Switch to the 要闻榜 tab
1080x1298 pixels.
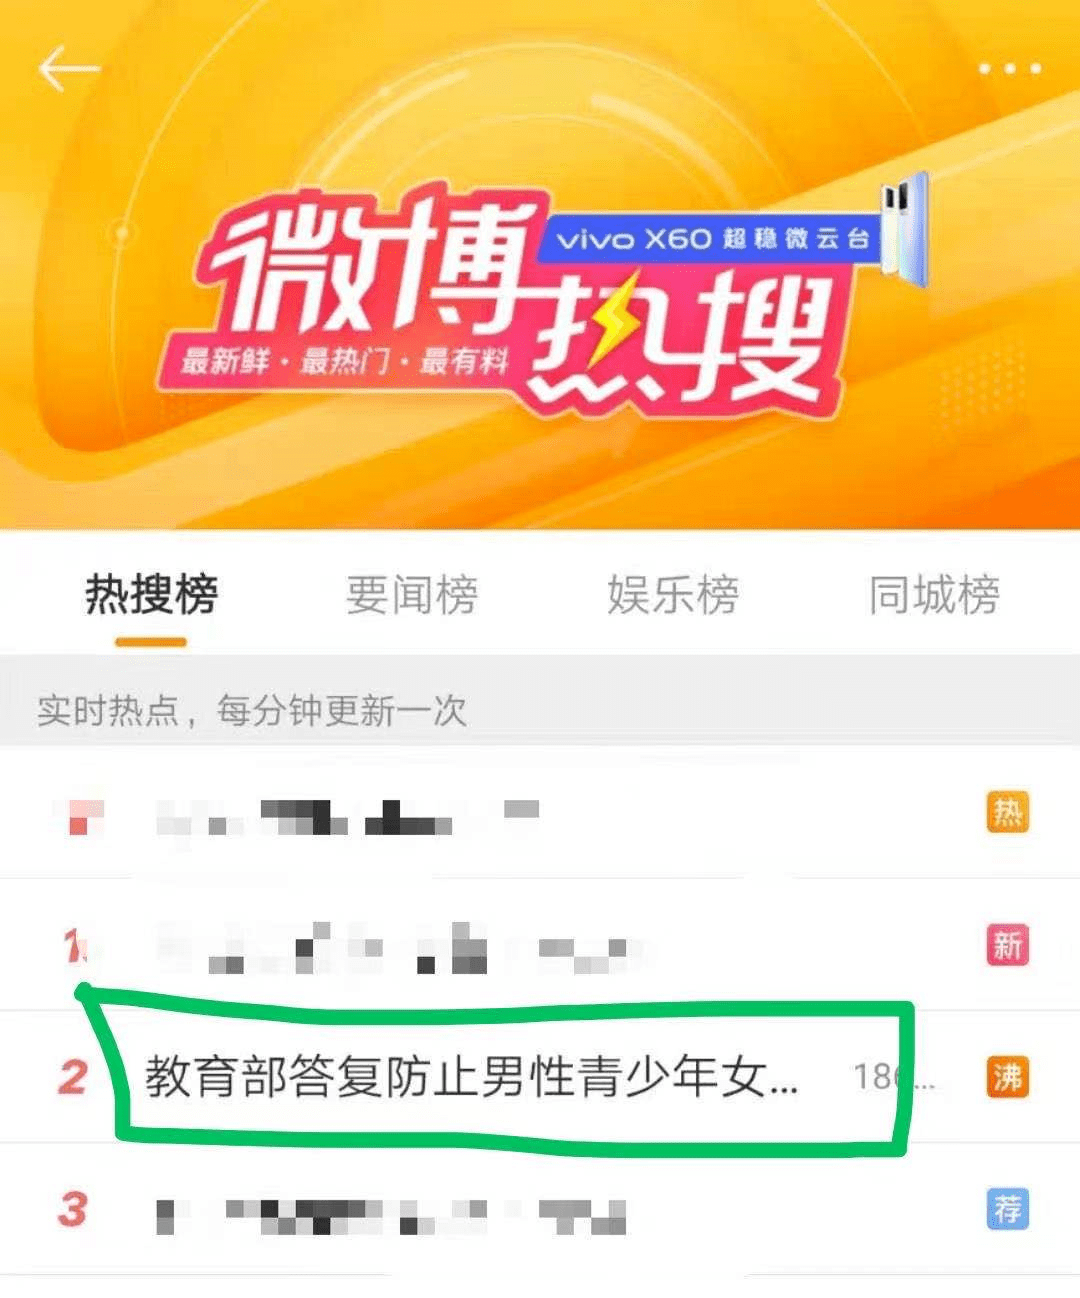(x=412, y=595)
